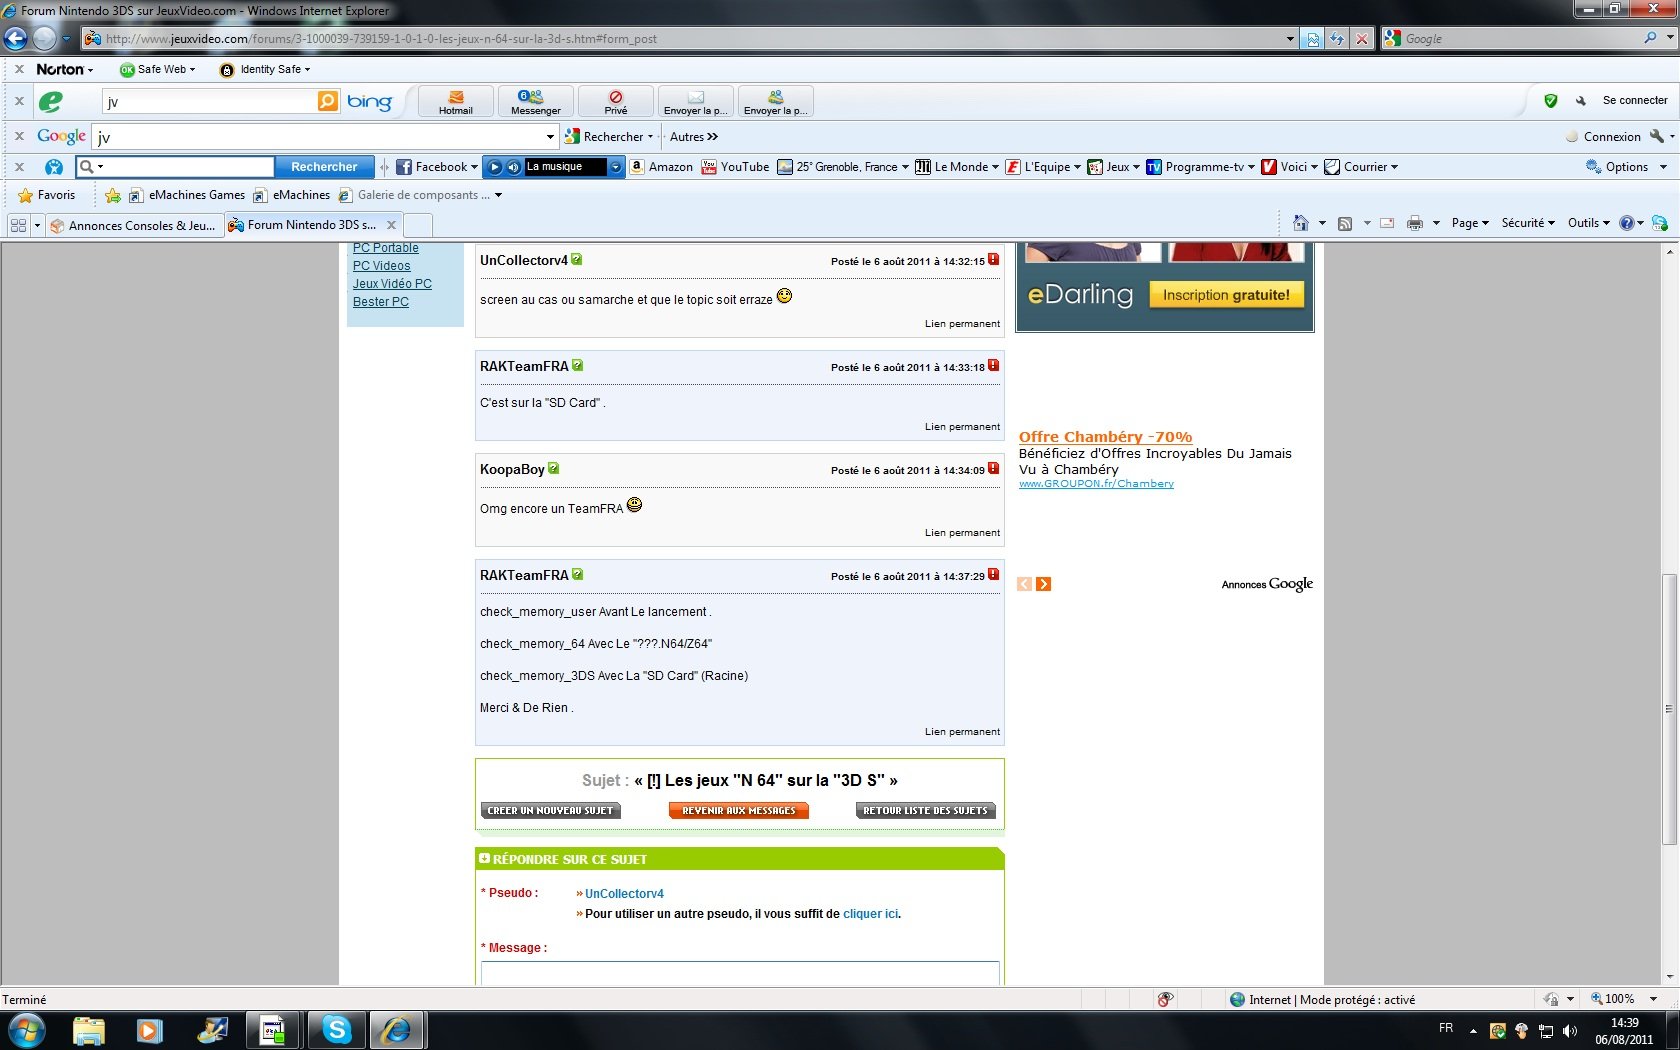
Task: Click the add to favorites bar icon
Action: pyautogui.click(x=113, y=195)
